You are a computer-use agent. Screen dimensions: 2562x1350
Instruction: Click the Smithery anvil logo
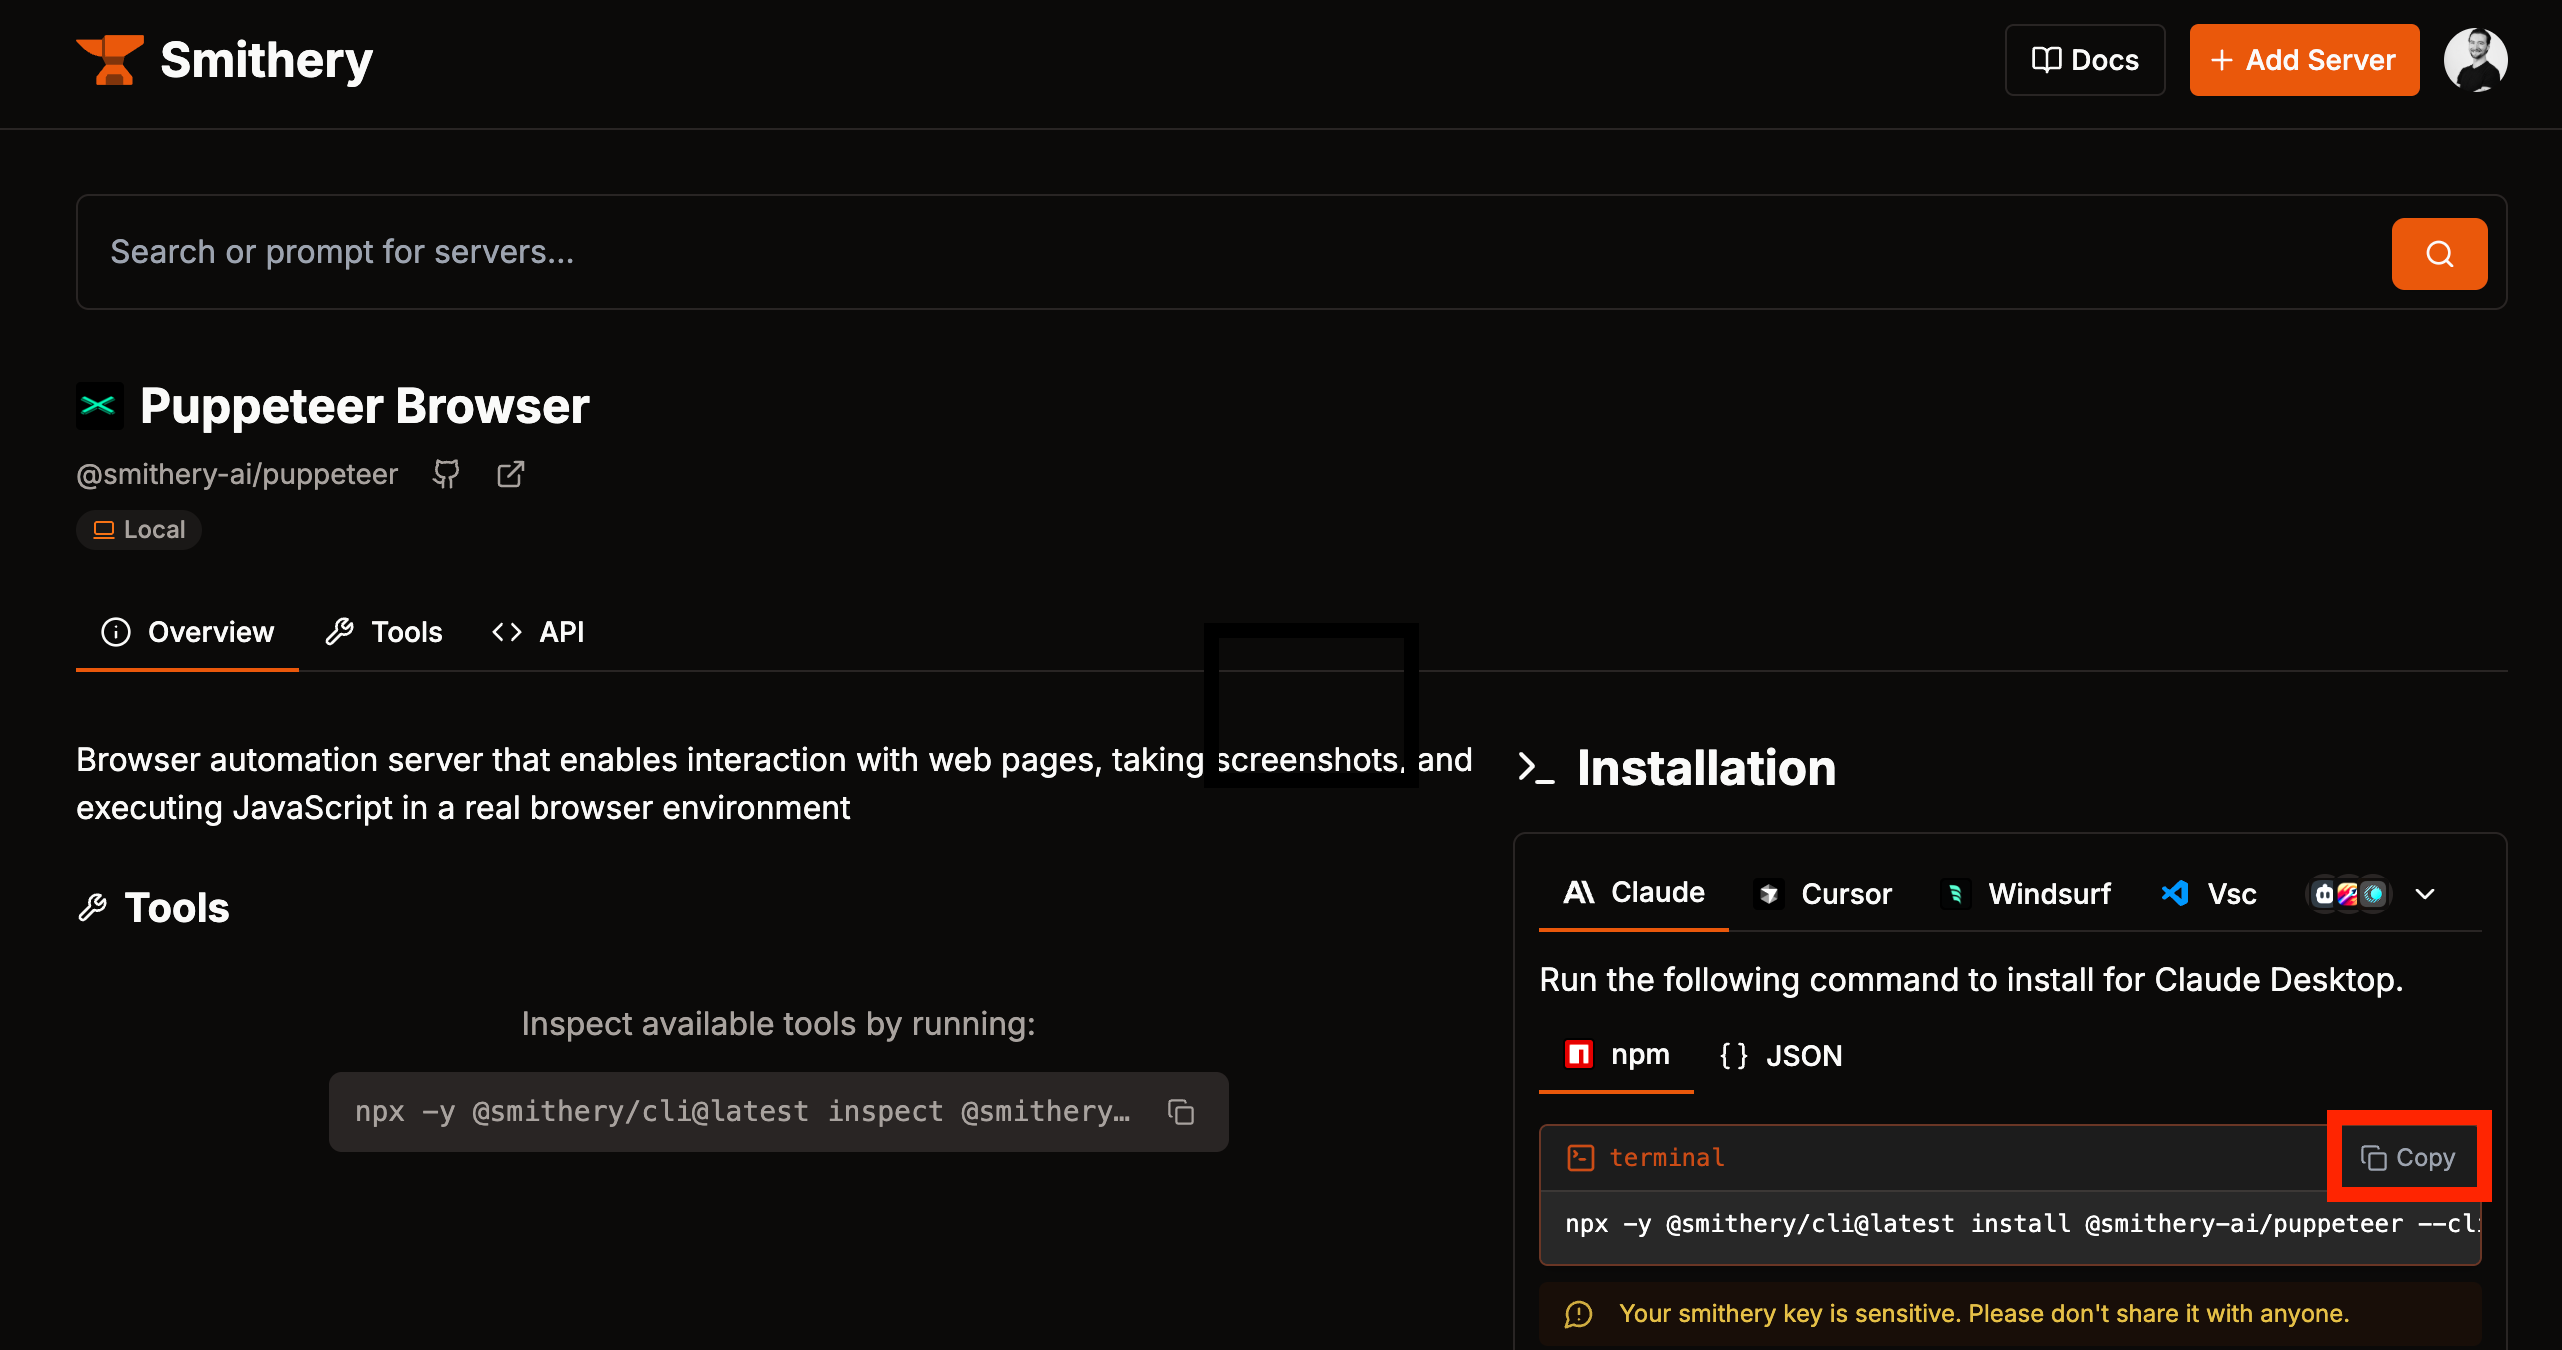coord(110,60)
